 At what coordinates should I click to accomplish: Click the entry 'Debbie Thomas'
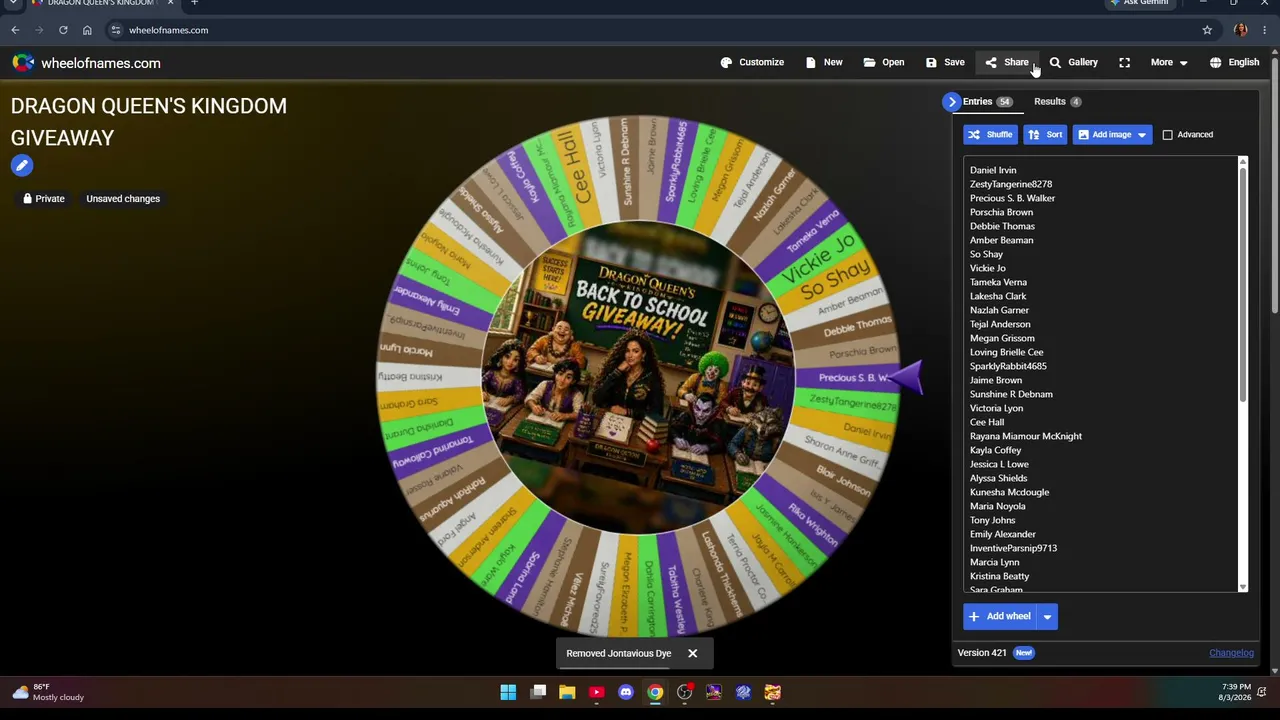pos(1002,226)
